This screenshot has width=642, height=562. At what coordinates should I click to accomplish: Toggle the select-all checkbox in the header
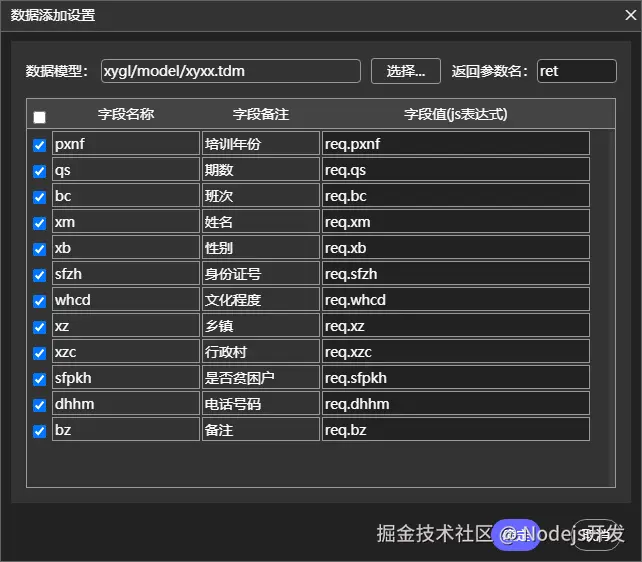[39, 117]
